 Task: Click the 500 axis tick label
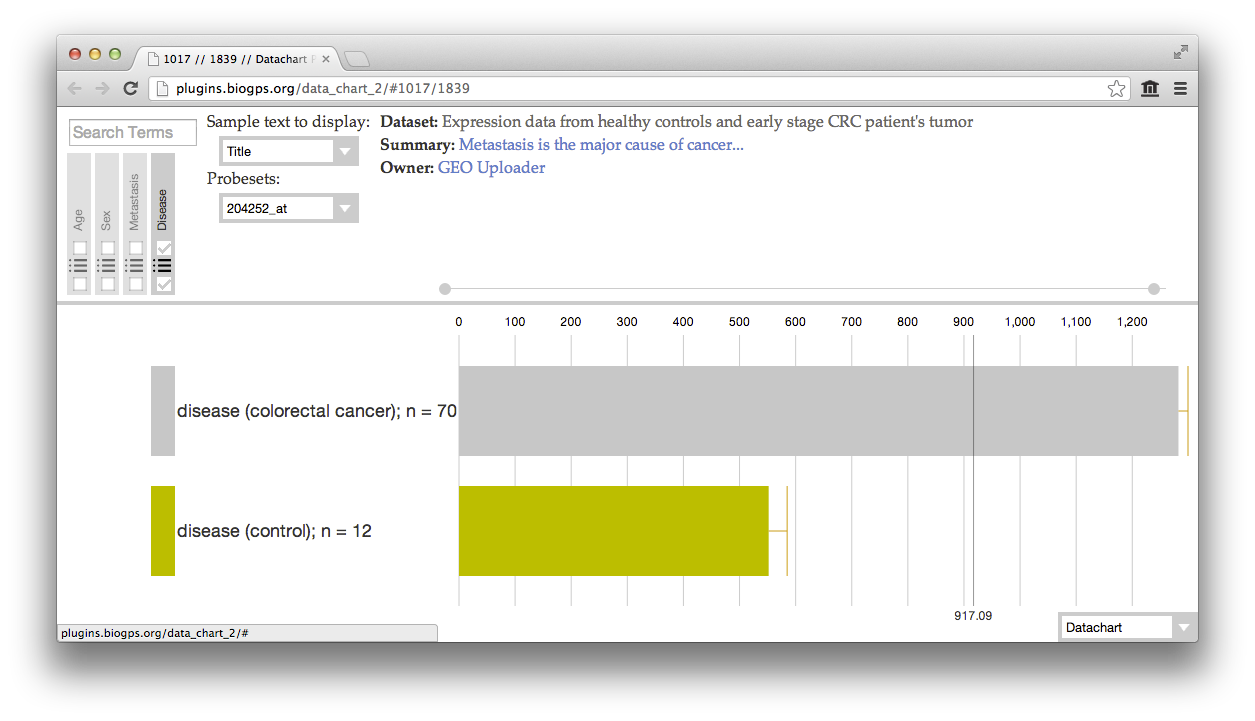coord(739,322)
